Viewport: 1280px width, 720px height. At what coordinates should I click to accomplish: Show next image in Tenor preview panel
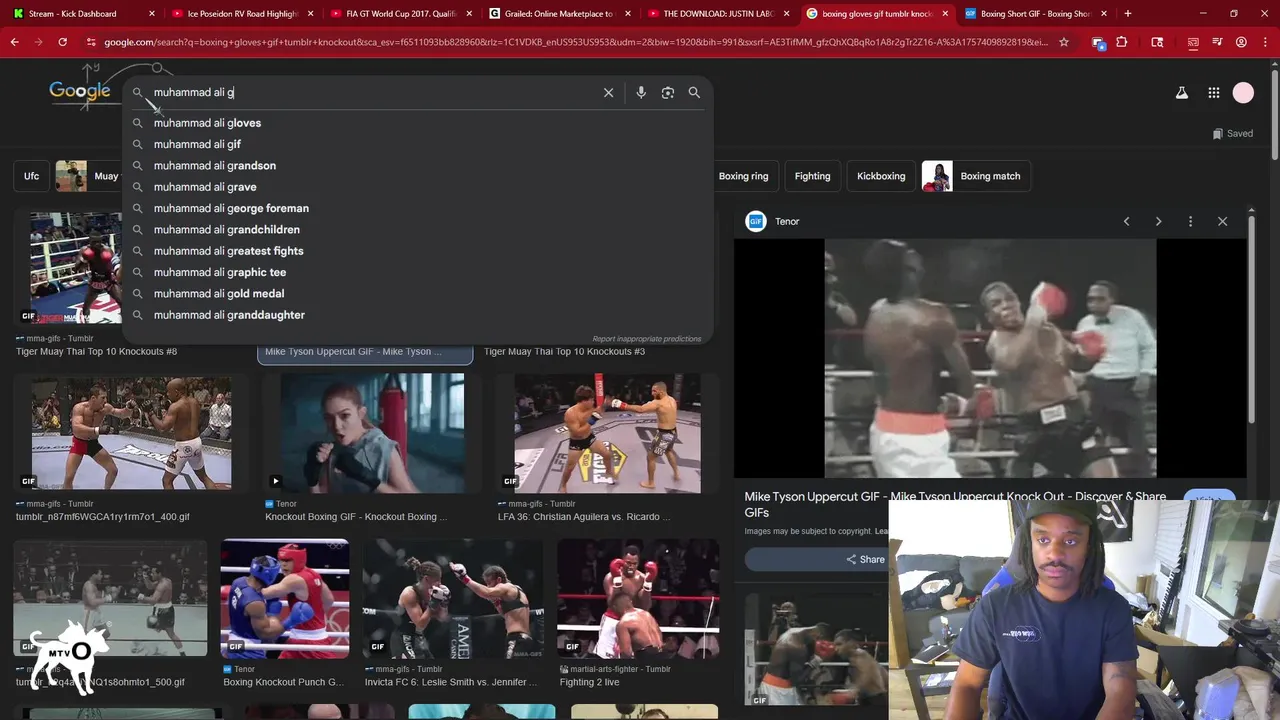(1158, 221)
